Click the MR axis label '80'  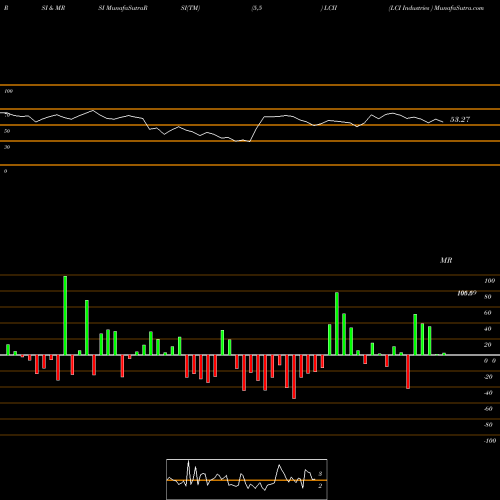[488, 297]
